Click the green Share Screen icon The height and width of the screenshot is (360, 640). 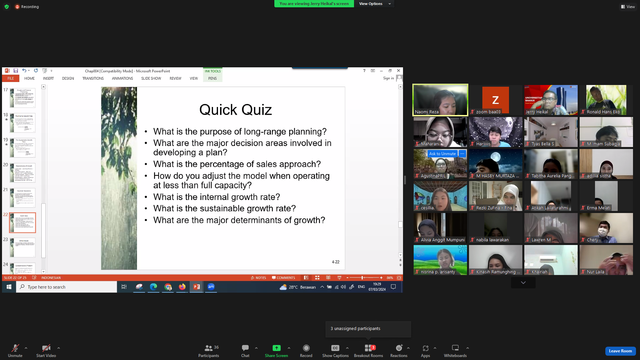(x=276, y=348)
